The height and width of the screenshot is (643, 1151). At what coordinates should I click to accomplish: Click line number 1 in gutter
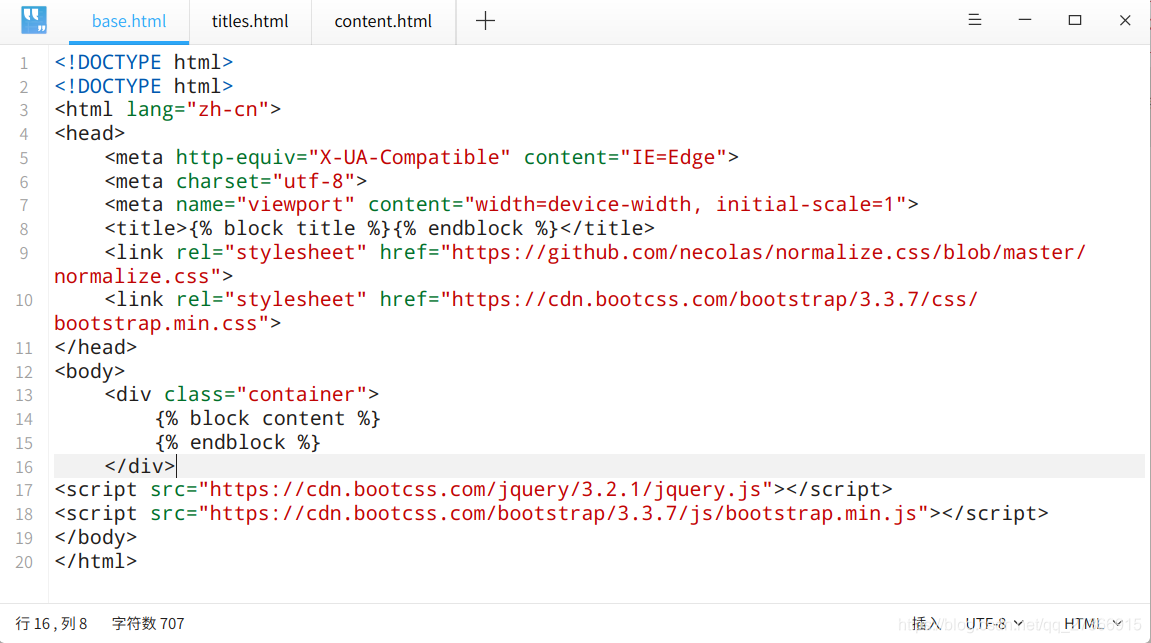(24, 63)
